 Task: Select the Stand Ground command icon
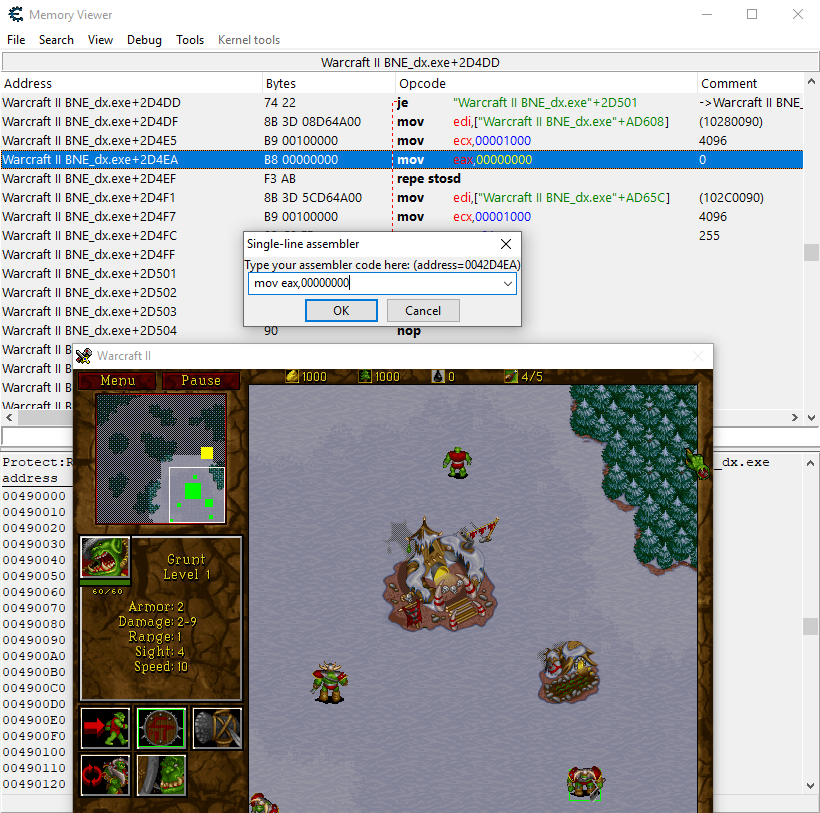point(161,775)
